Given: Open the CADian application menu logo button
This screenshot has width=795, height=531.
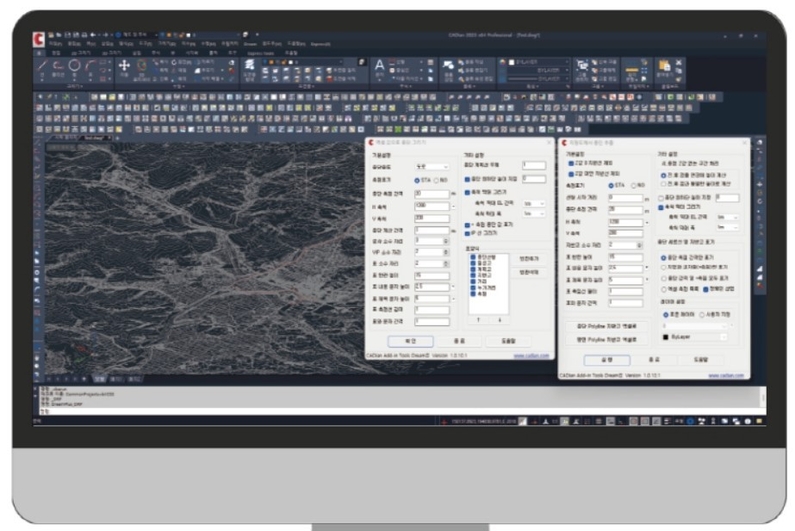Looking at the screenshot, I should (x=39, y=39).
